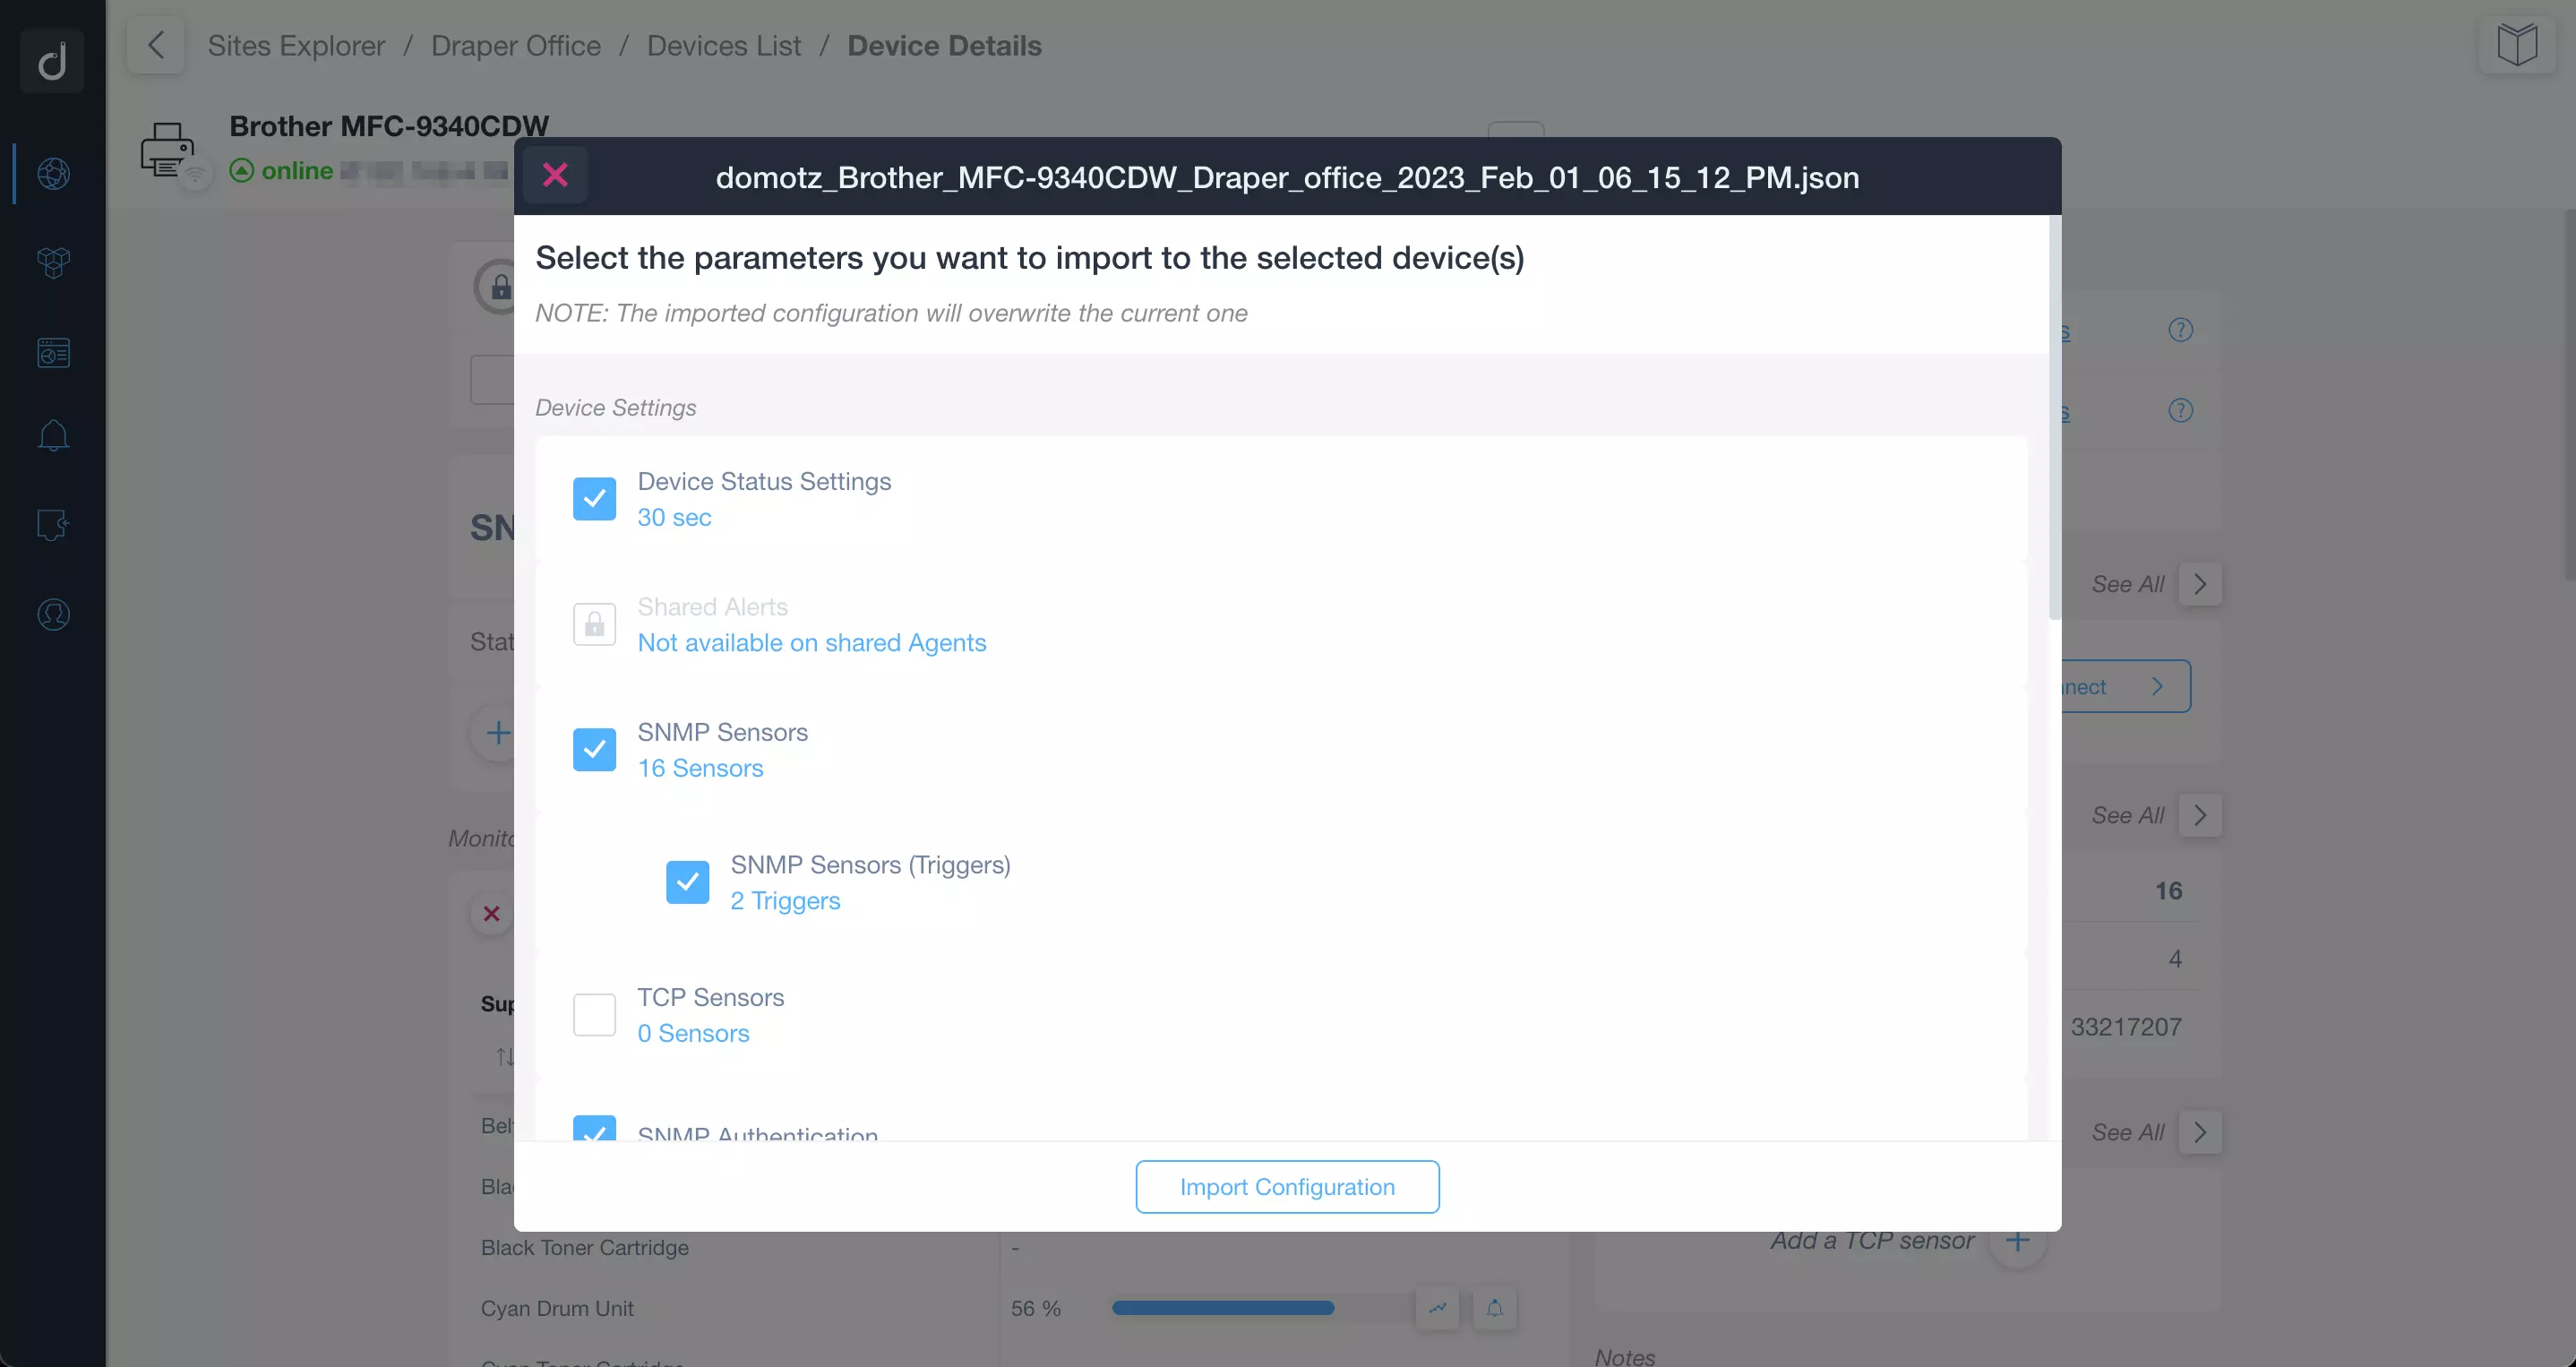Click the 16 Sensors link

pyautogui.click(x=700, y=768)
